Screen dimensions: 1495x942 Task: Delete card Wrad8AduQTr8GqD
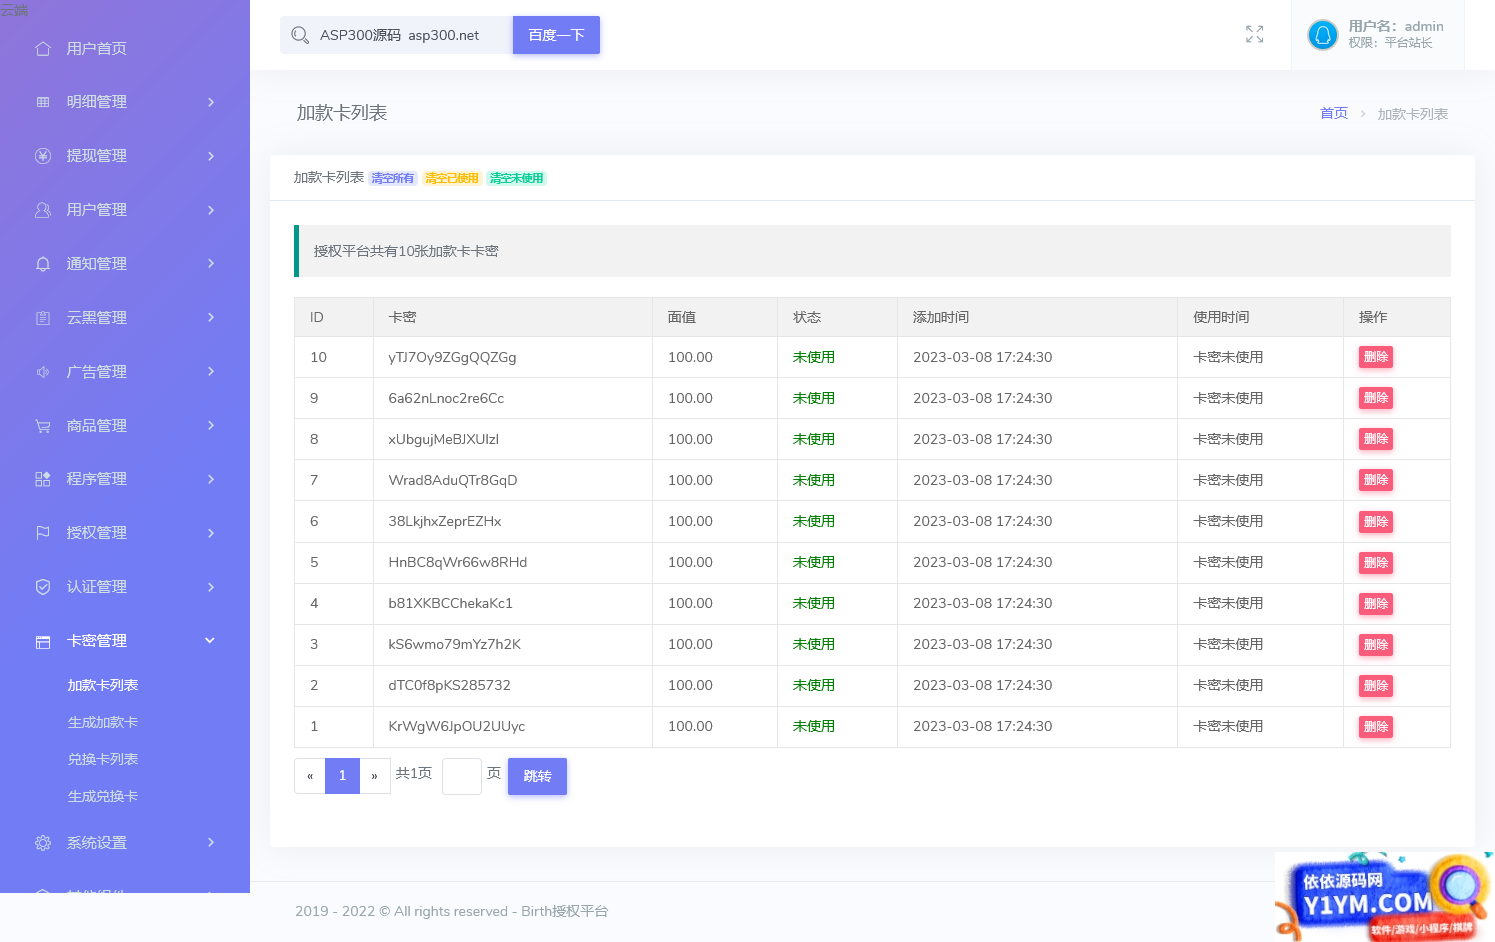pyautogui.click(x=1376, y=480)
